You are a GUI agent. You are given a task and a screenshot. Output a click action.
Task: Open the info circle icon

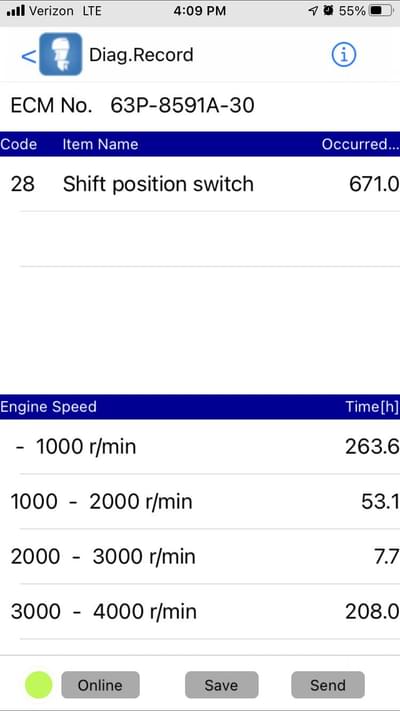coord(344,55)
